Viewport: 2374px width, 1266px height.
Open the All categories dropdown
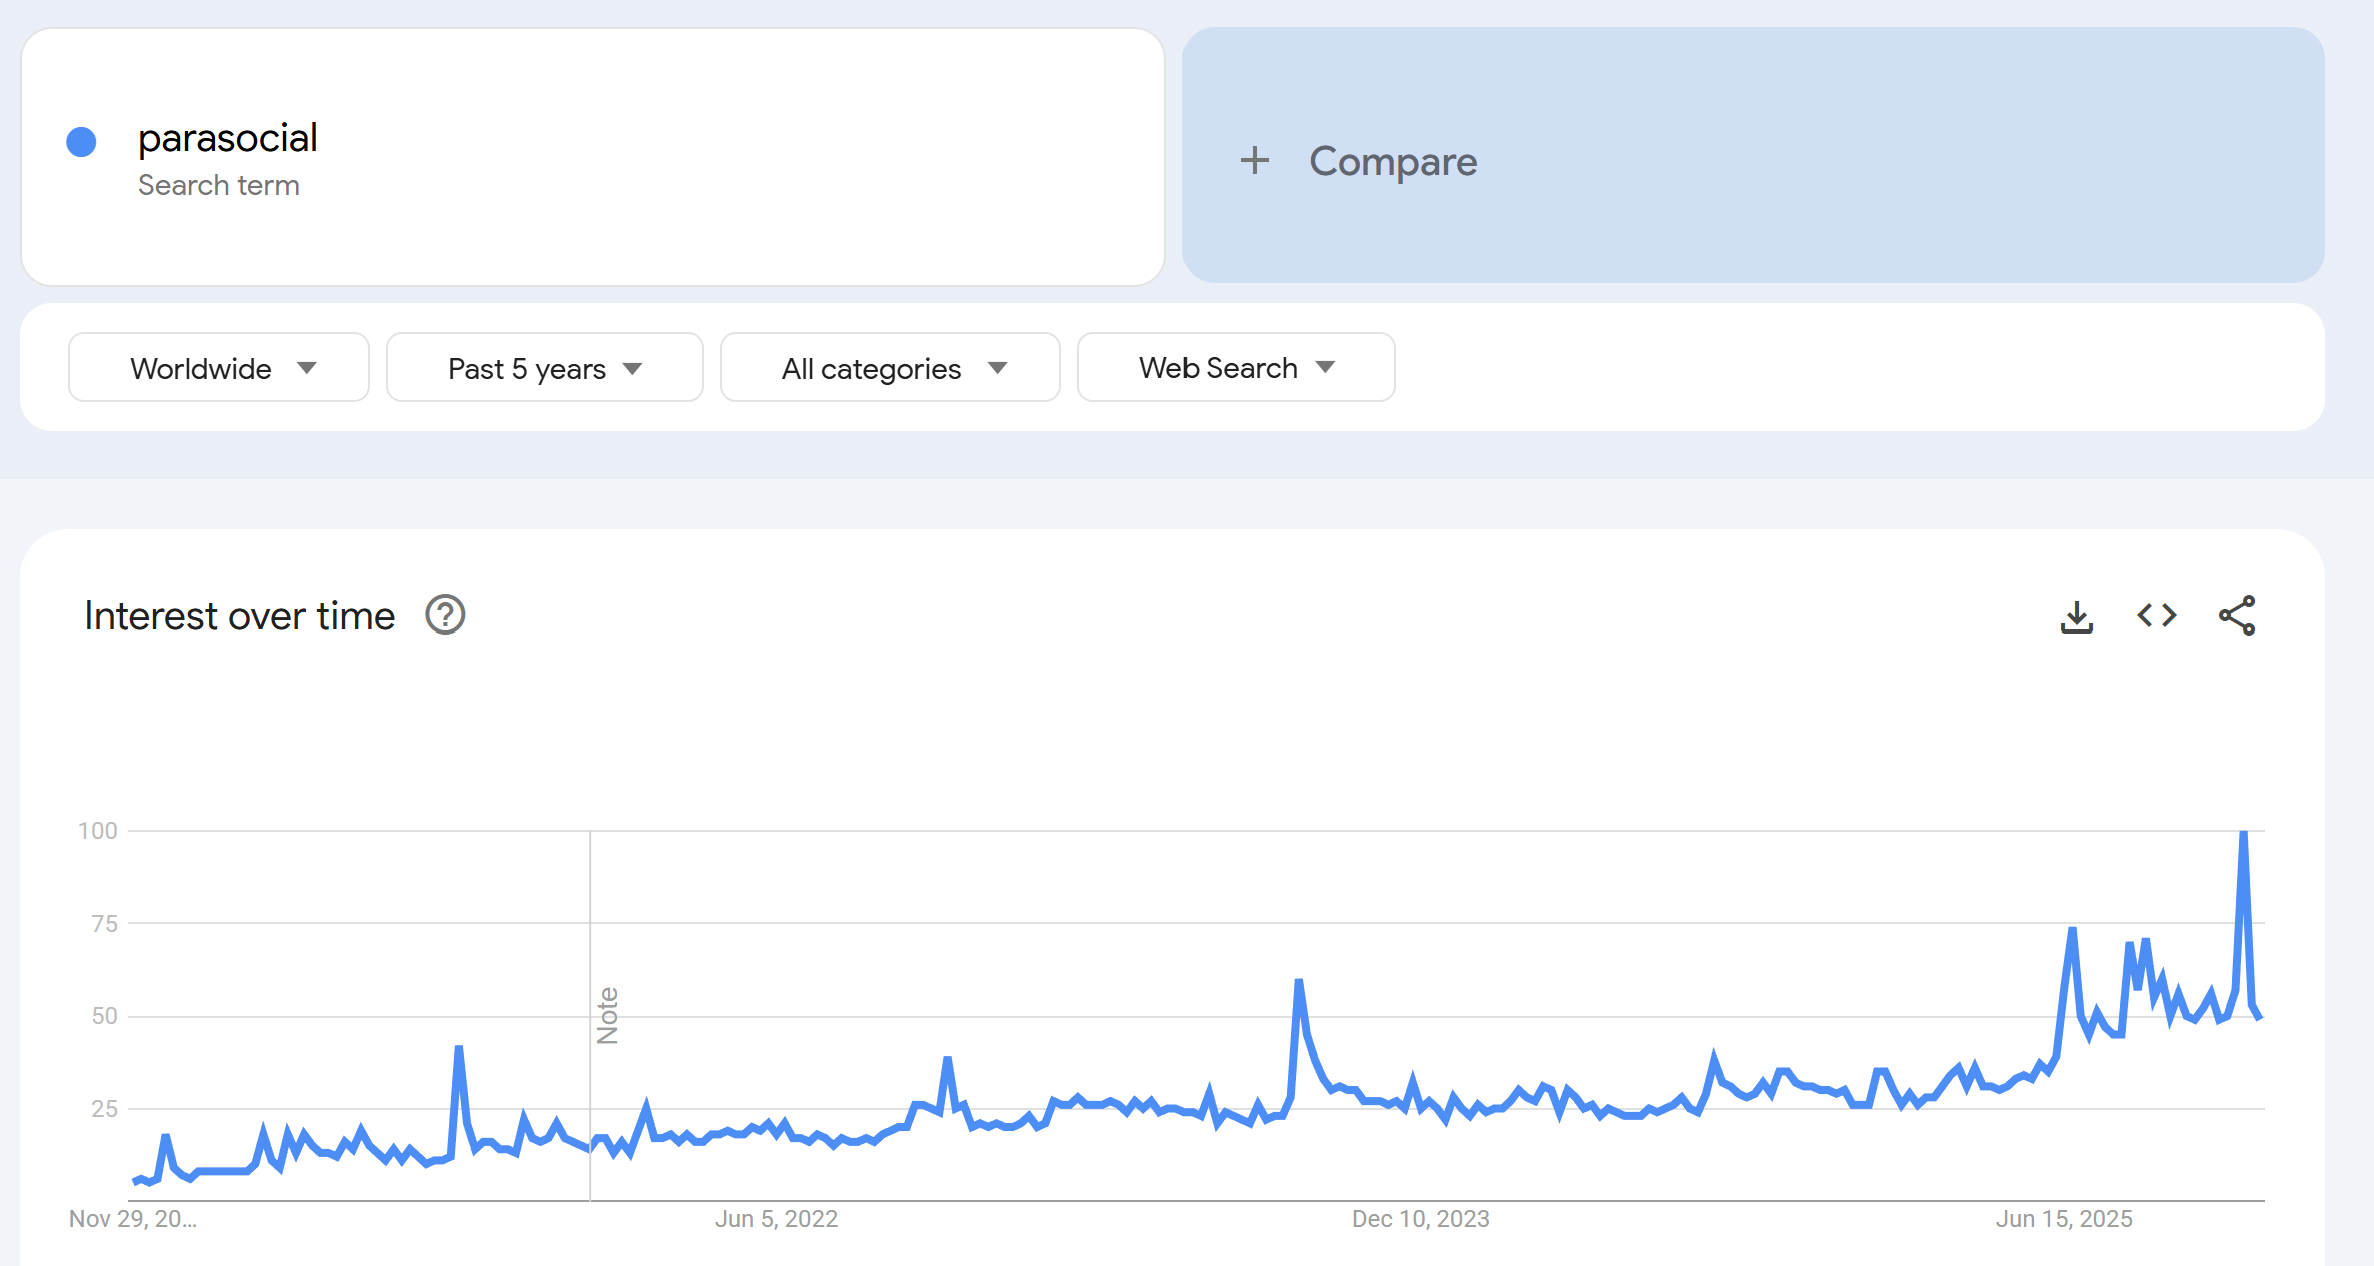pyautogui.click(x=890, y=368)
